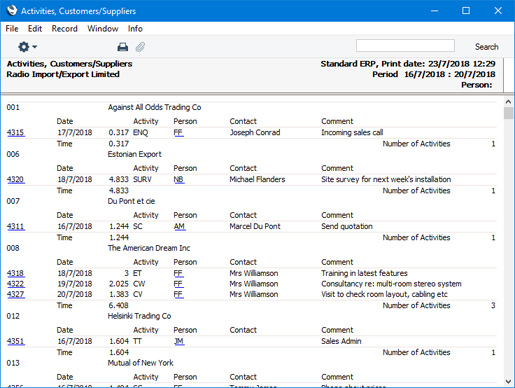515x388 pixels.
Task: Open the Window menu
Action: [x=103, y=29]
